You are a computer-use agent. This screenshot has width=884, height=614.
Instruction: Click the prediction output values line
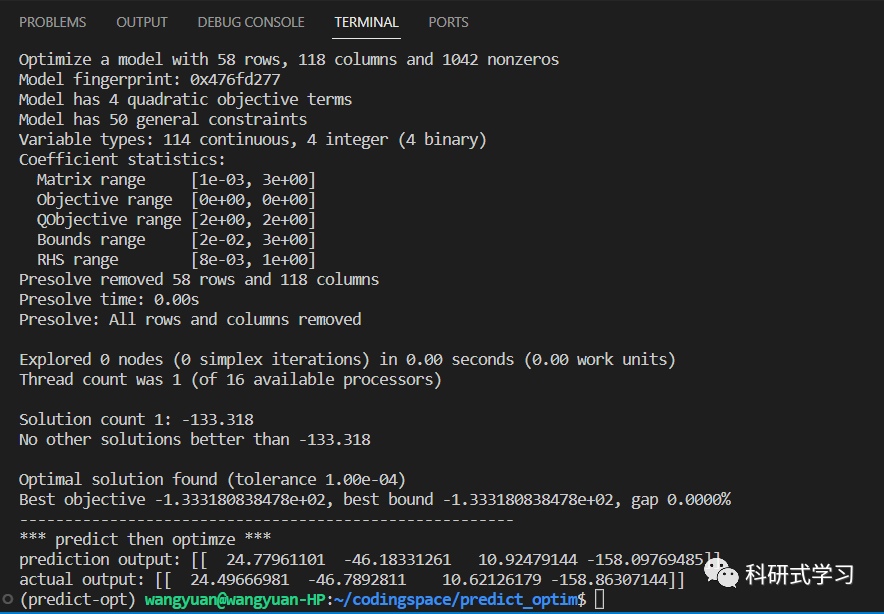click(x=370, y=559)
